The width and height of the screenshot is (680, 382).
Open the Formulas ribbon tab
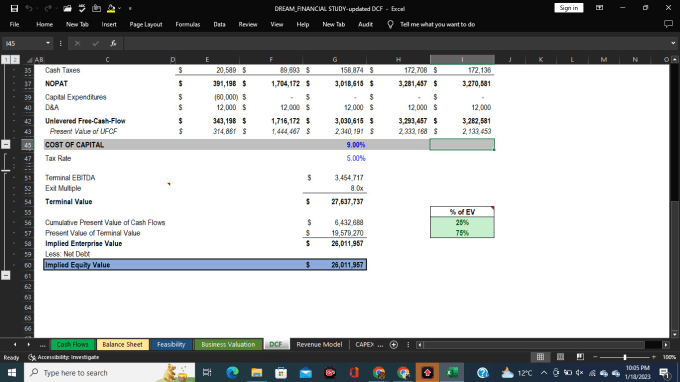pyautogui.click(x=188, y=25)
